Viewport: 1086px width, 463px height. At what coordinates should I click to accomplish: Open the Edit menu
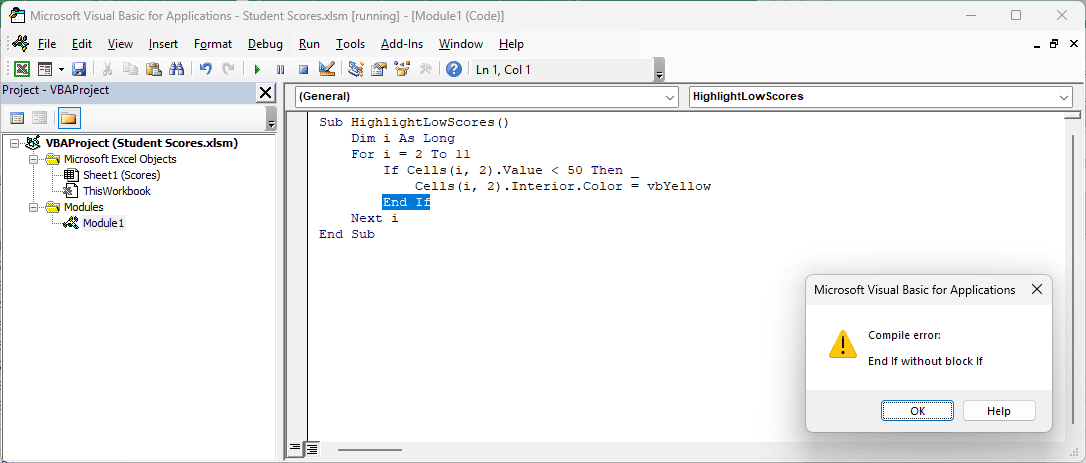(82, 44)
